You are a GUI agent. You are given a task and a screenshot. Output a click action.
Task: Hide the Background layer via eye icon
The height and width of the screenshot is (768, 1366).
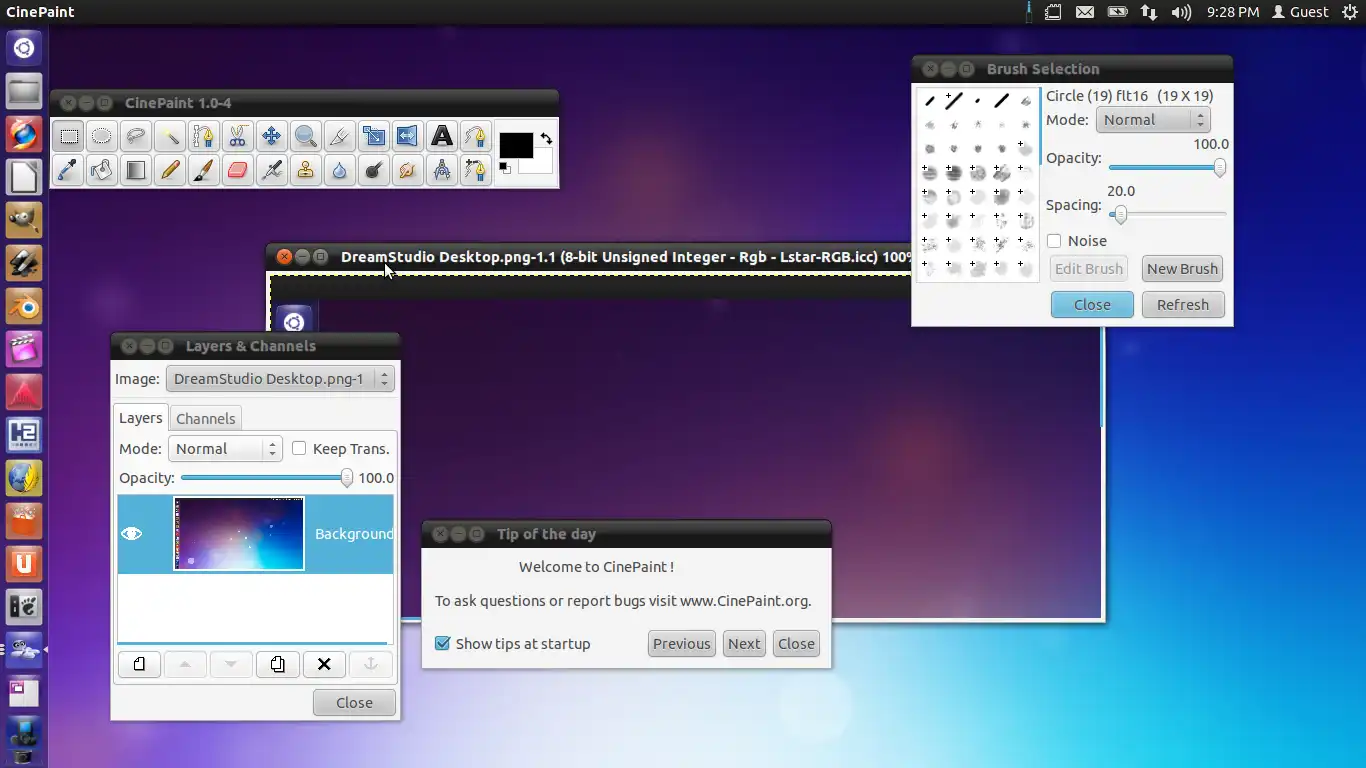131,534
